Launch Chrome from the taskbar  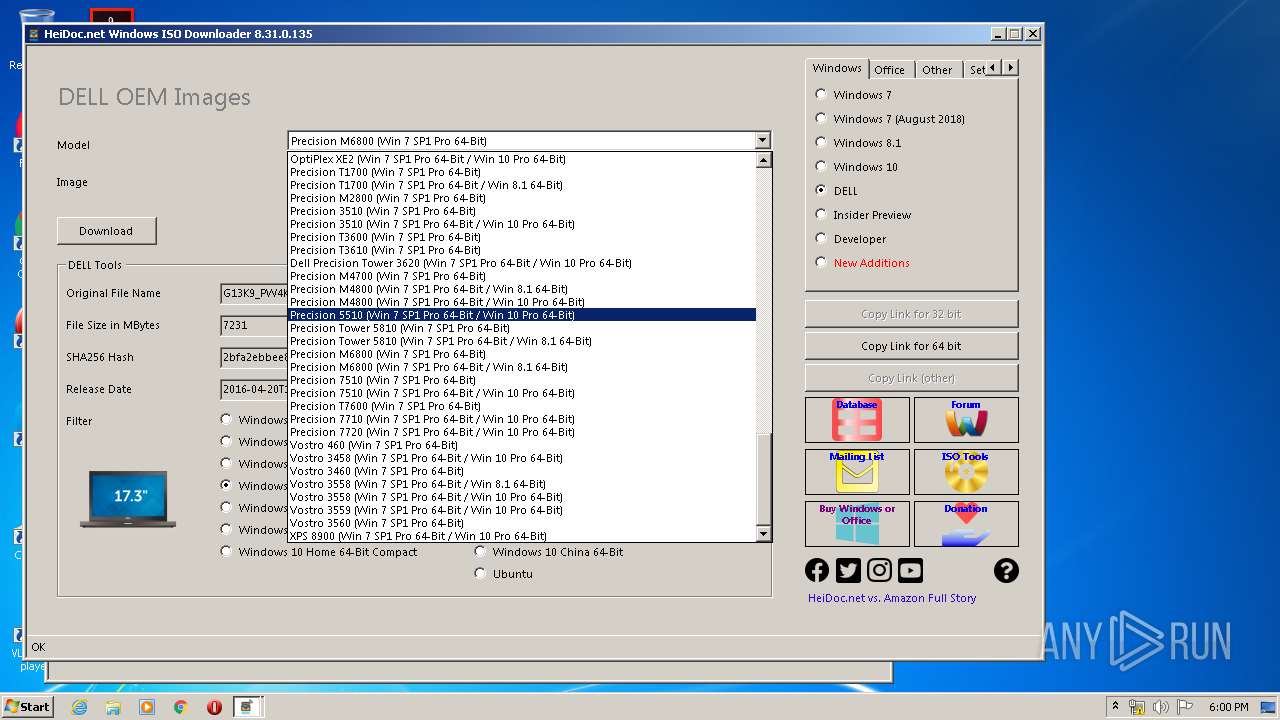pyautogui.click(x=180, y=707)
